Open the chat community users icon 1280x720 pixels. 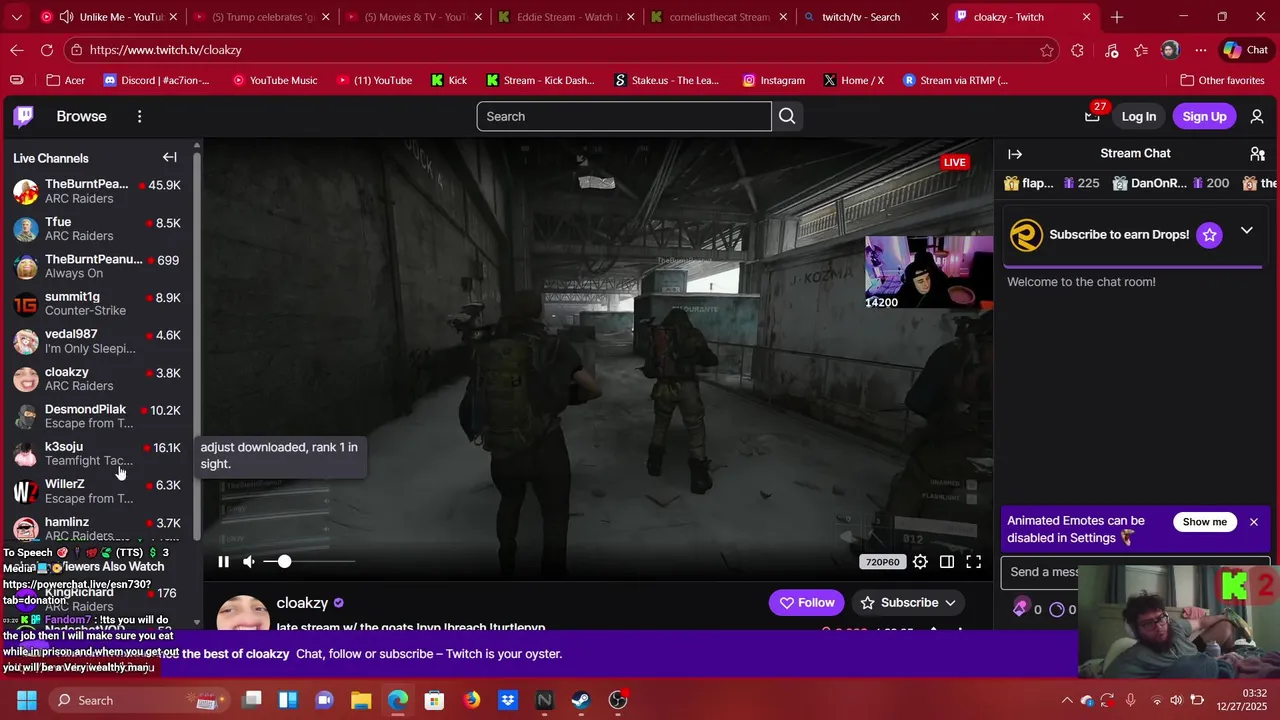click(1257, 154)
